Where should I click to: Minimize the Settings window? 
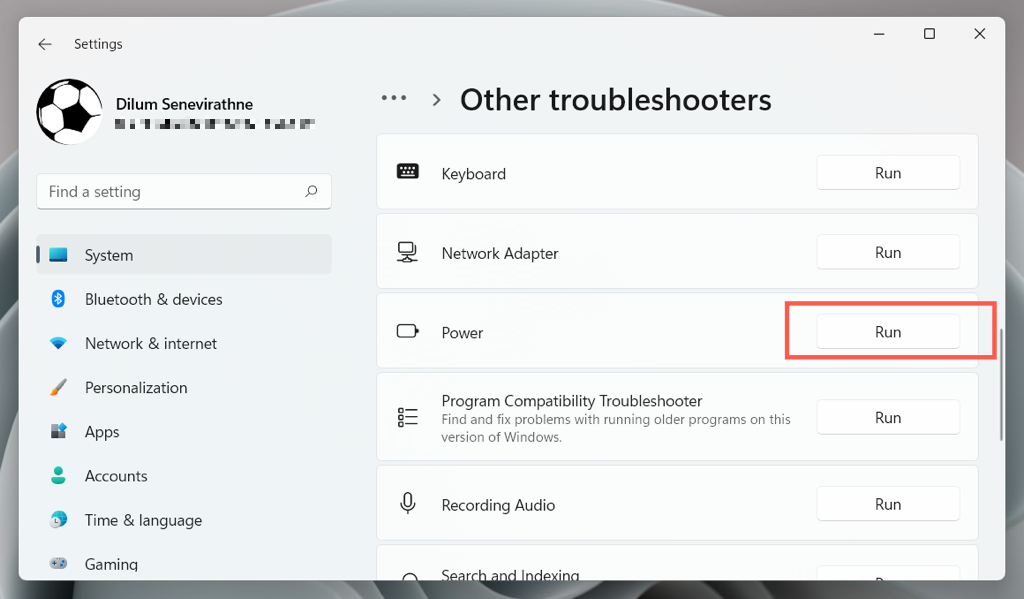pyautogui.click(x=879, y=34)
